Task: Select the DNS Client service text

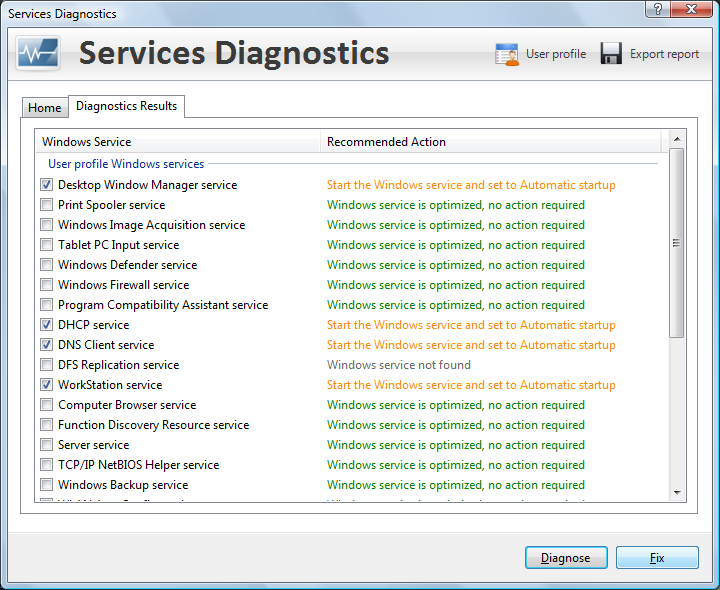Action: point(106,345)
